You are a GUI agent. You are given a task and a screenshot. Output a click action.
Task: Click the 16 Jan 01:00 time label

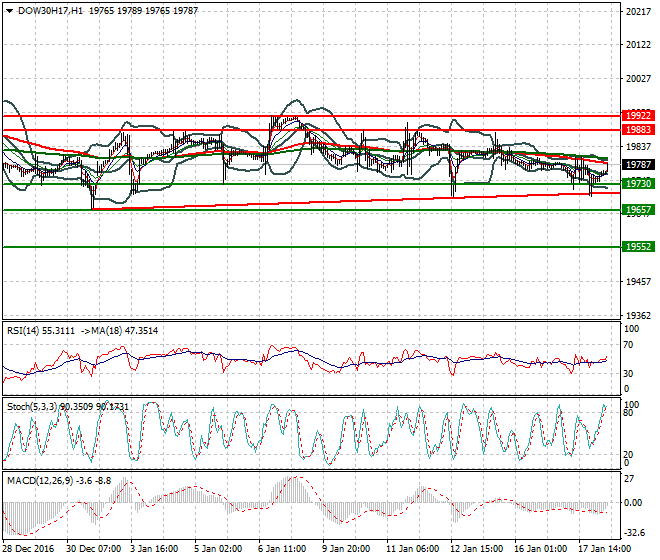[x=540, y=549]
